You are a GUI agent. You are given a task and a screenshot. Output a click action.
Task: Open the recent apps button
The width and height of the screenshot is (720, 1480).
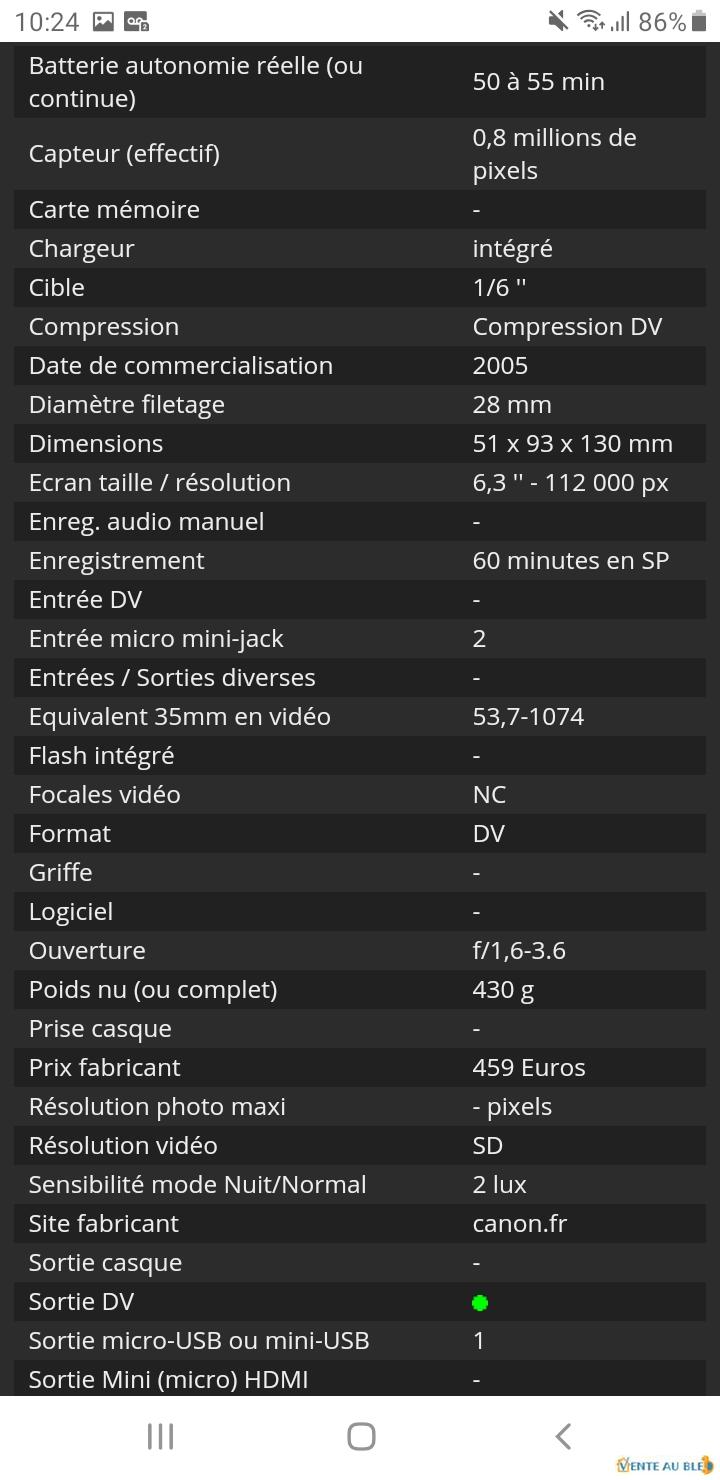coord(160,1437)
